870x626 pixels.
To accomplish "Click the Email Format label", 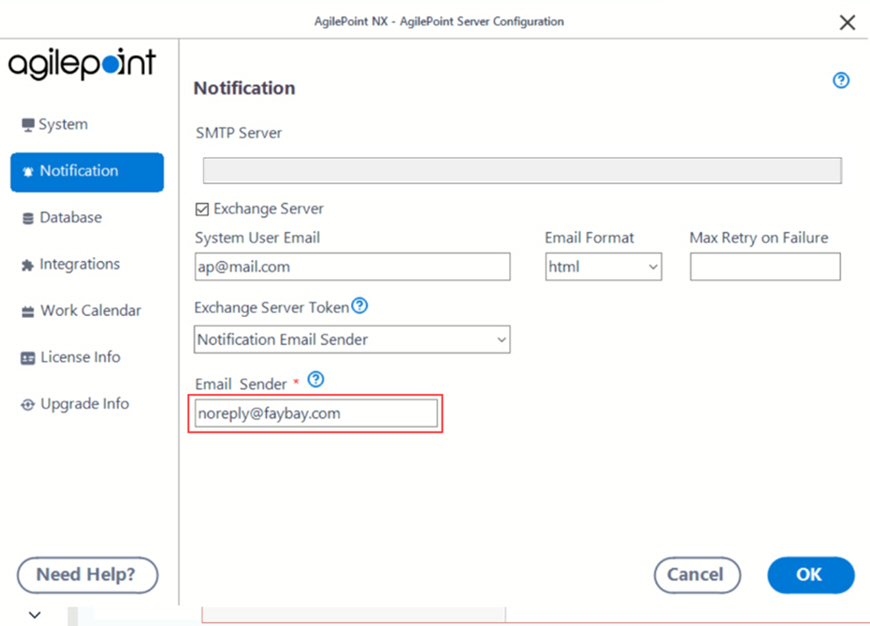I will tap(589, 238).
